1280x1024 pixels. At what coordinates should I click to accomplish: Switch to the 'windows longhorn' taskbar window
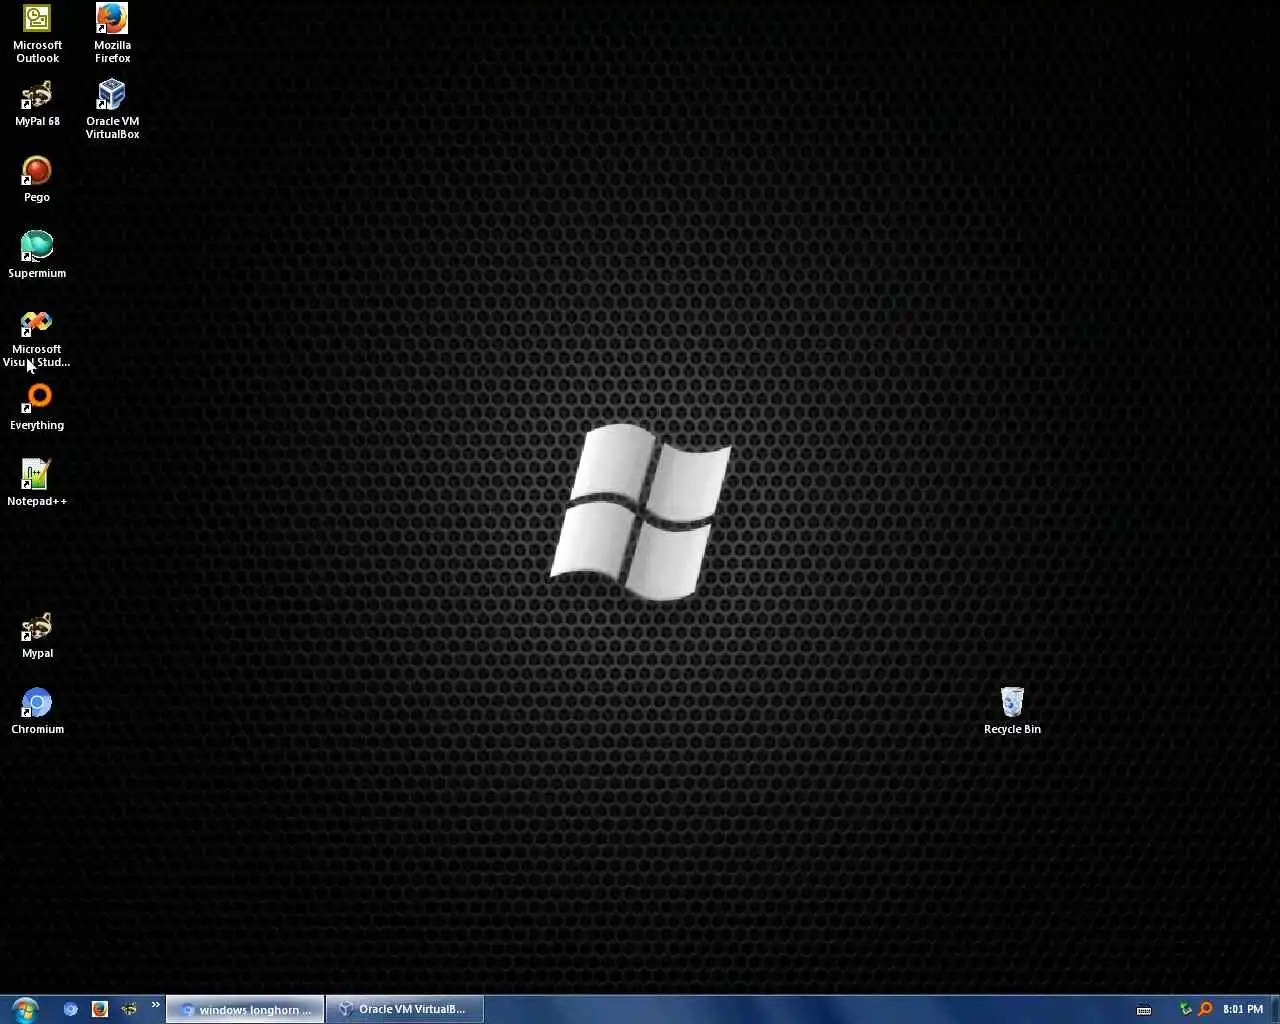click(x=245, y=1009)
